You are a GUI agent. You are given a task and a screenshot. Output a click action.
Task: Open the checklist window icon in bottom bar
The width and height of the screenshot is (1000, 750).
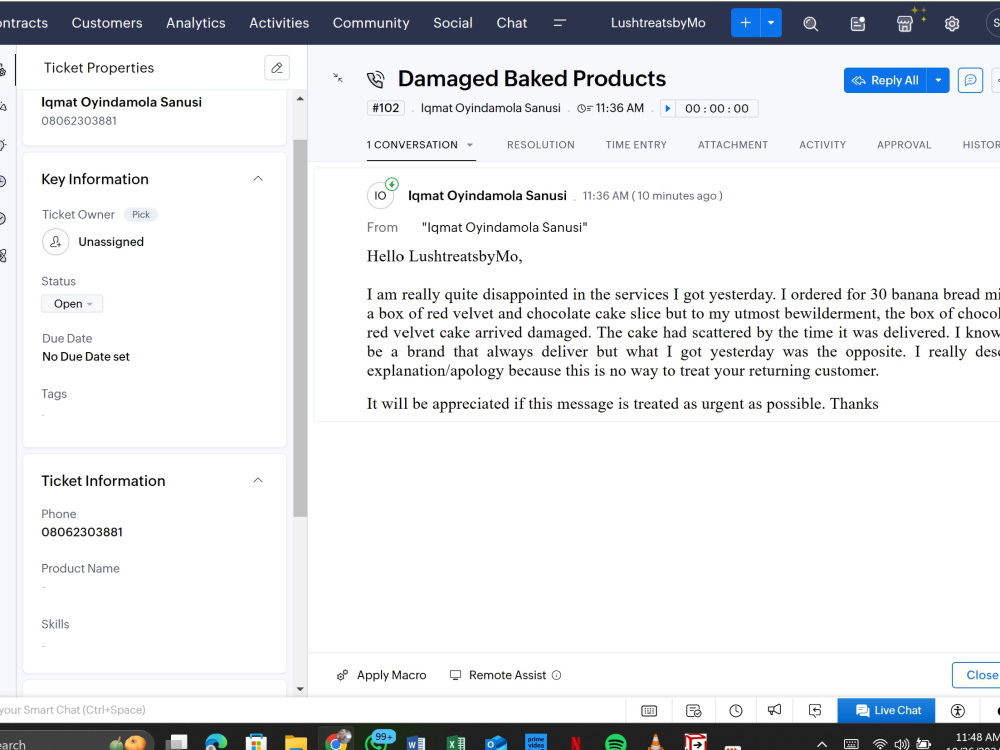tap(694, 710)
